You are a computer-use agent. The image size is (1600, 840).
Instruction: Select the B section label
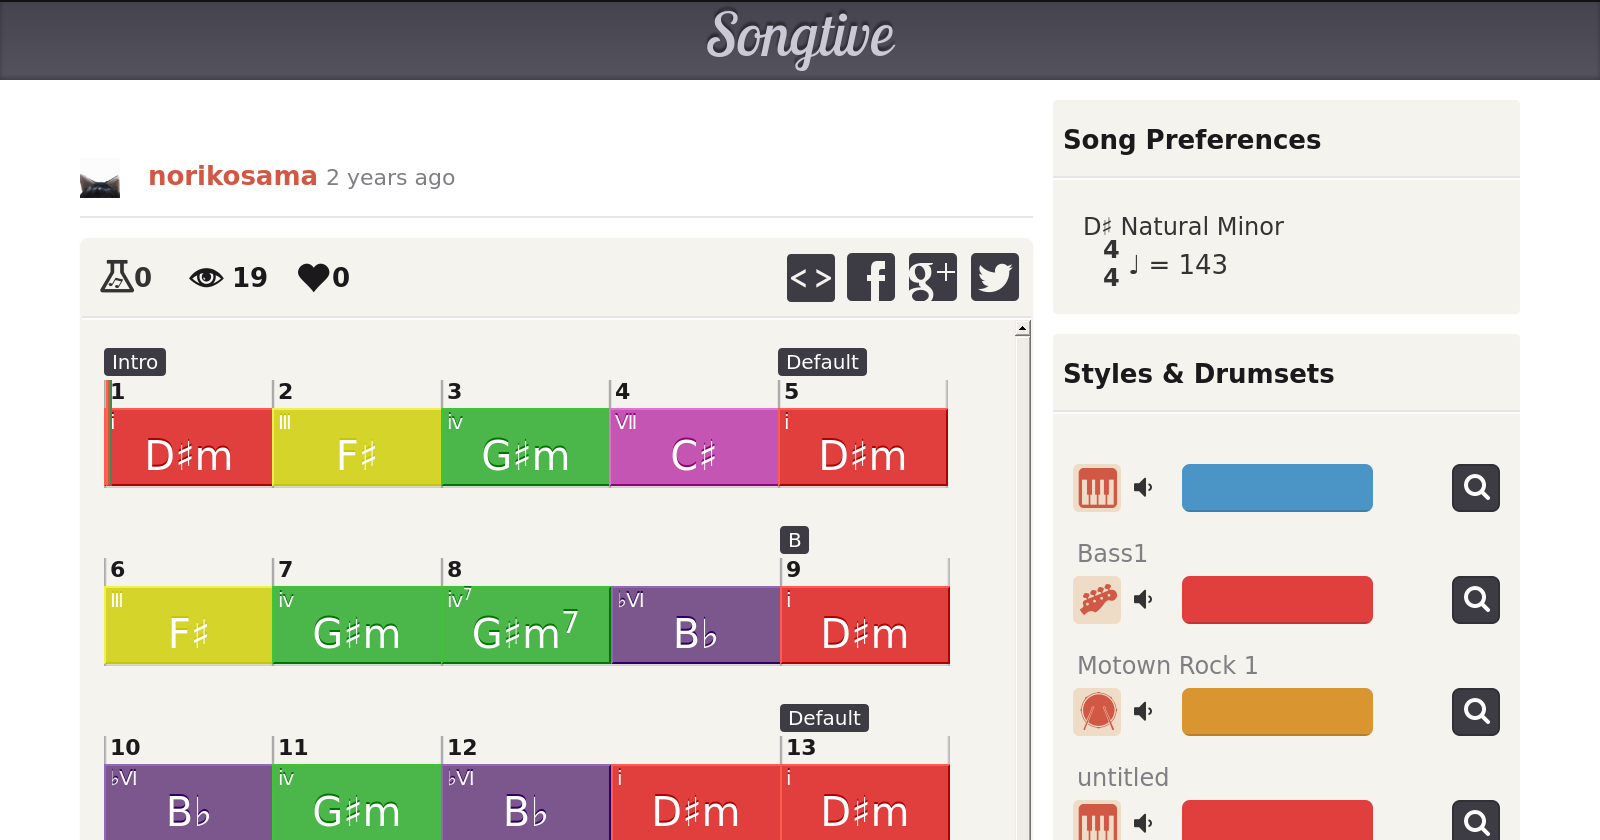tap(794, 540)
